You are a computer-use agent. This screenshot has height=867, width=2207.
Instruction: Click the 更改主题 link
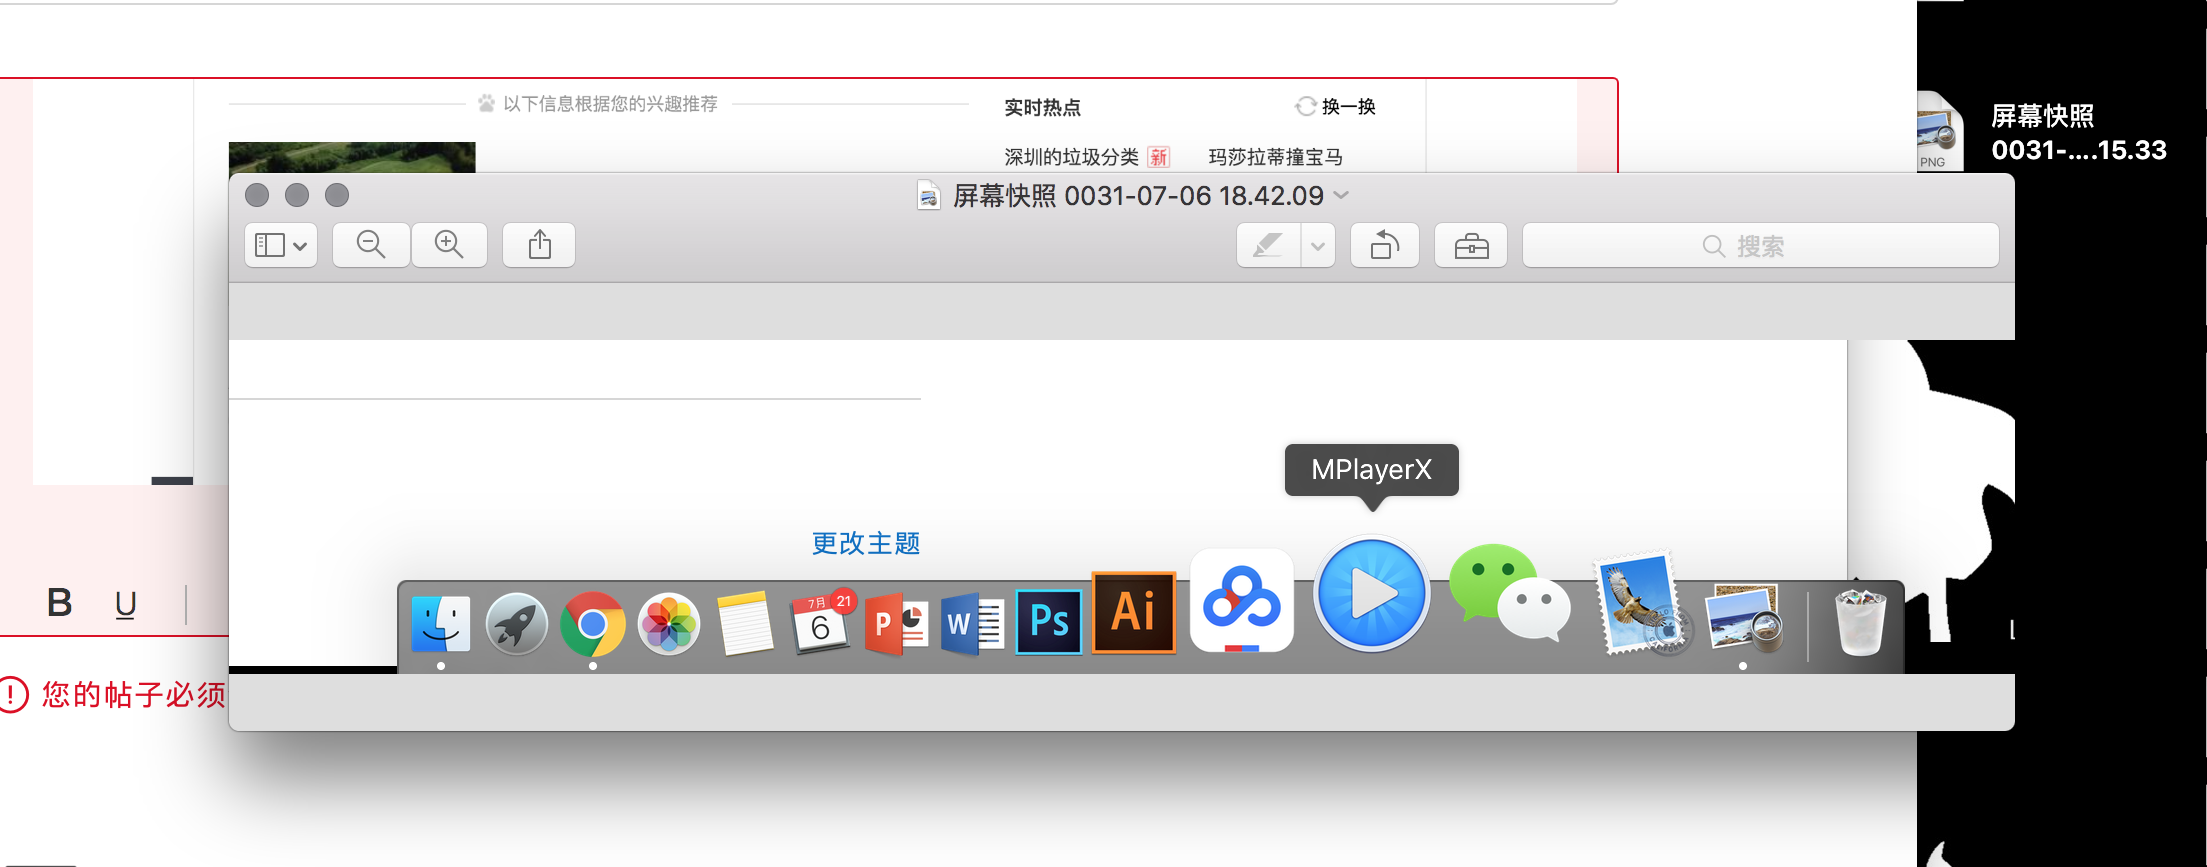tap(865, 543)
